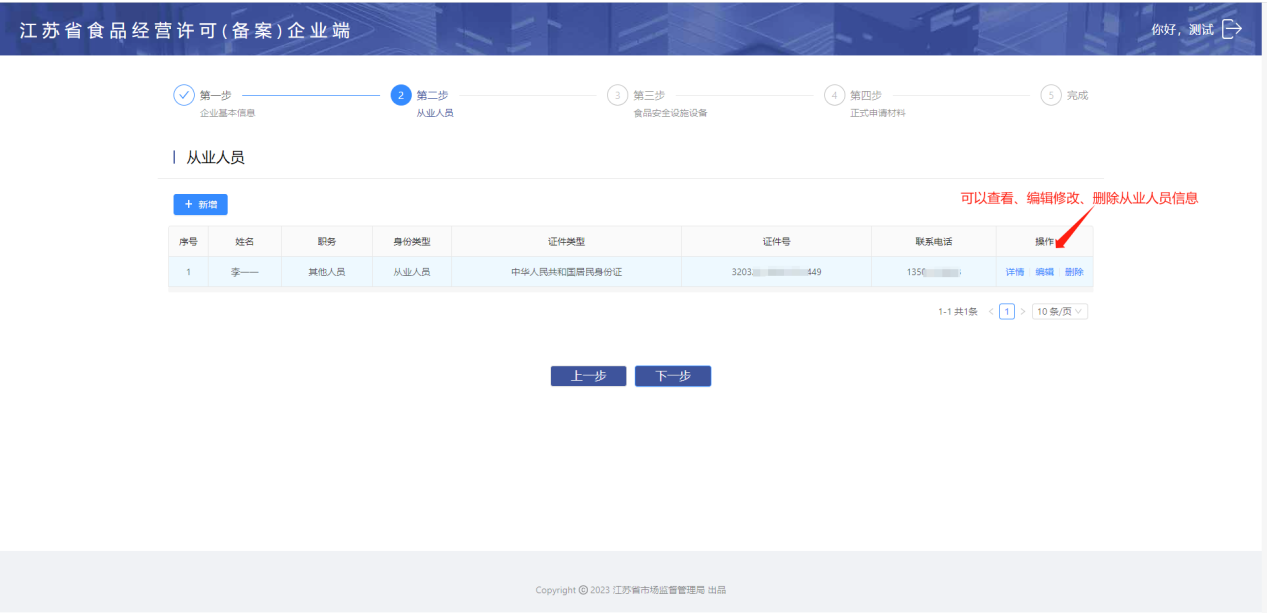
Task: Click 编辑 to edit employee row
Action: pyautogui.click(x=1044, y=272)
